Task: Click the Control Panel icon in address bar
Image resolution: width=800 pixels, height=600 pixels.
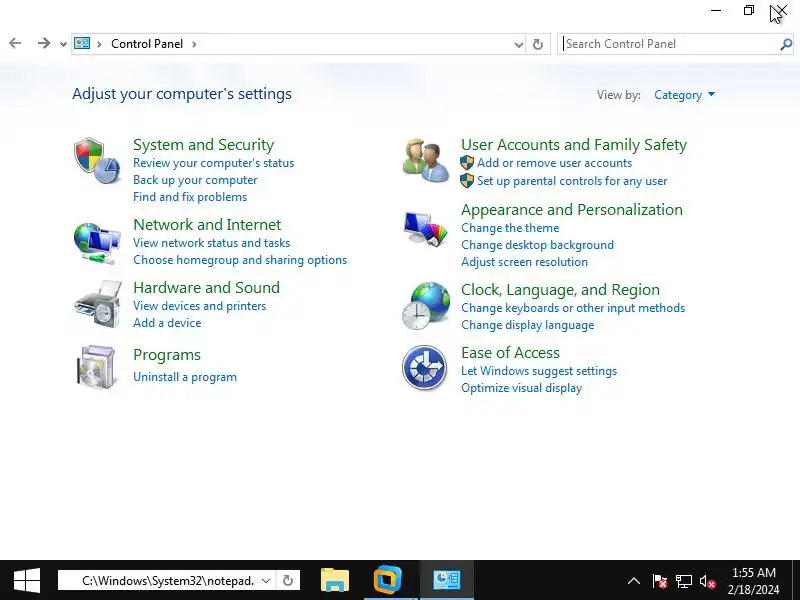Action: tap(82, 43)
